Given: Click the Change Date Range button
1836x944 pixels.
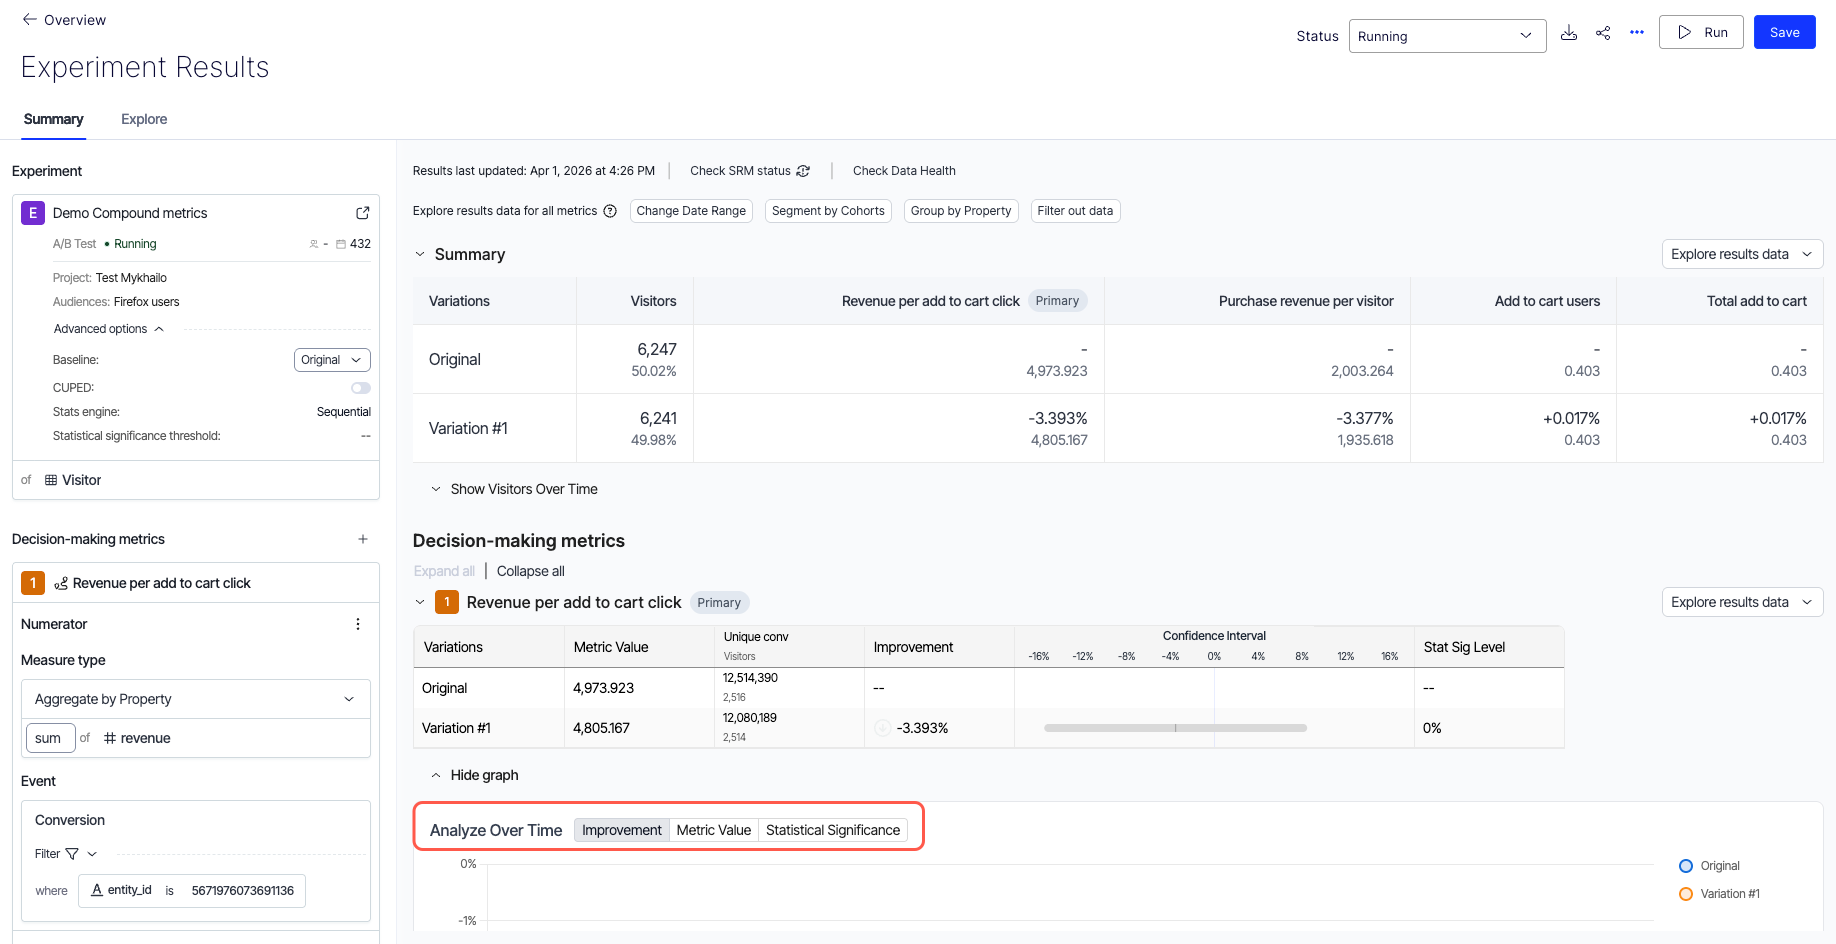Looking at the screenshot, I should pyautogui.click(x=691, y=211).
